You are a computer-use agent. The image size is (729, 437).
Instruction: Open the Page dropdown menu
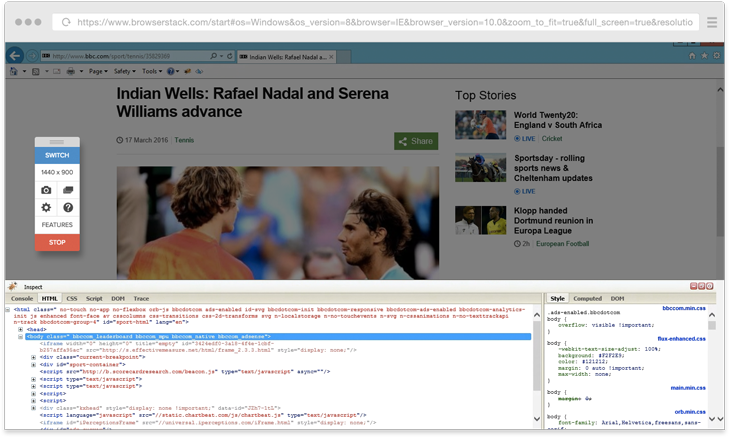[98, 71]
